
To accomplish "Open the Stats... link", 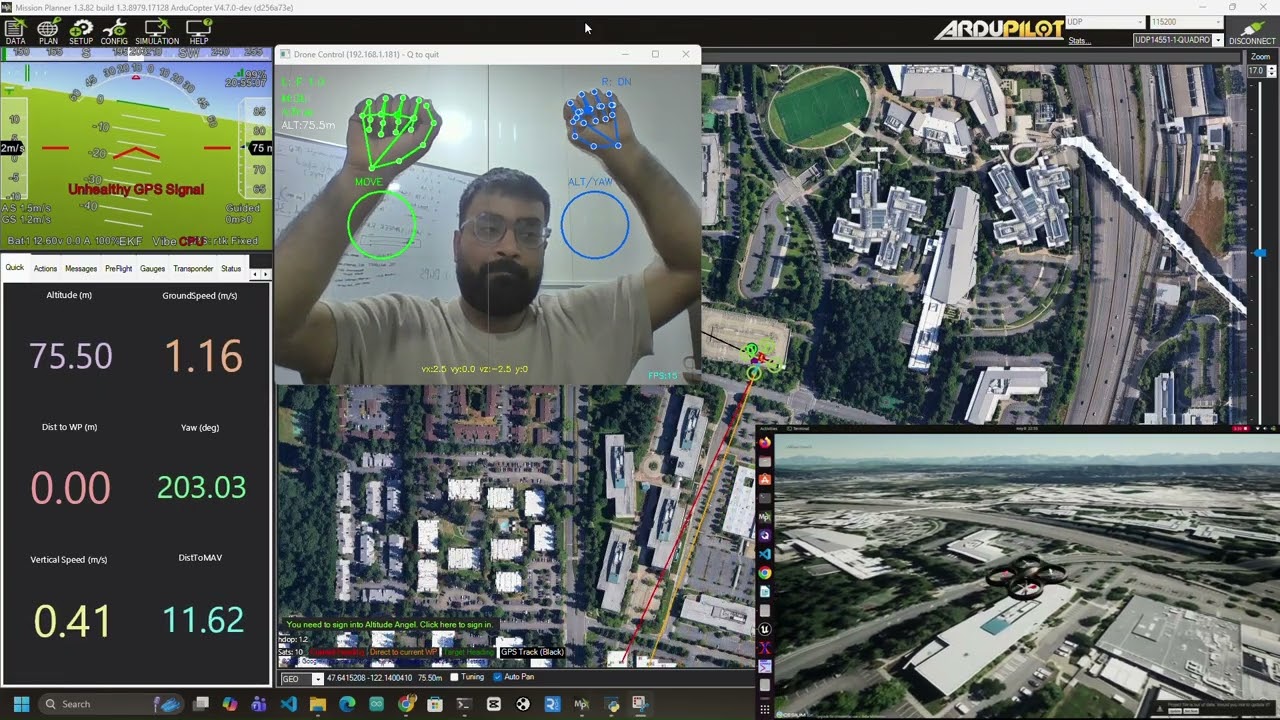I will (1079, 41).
